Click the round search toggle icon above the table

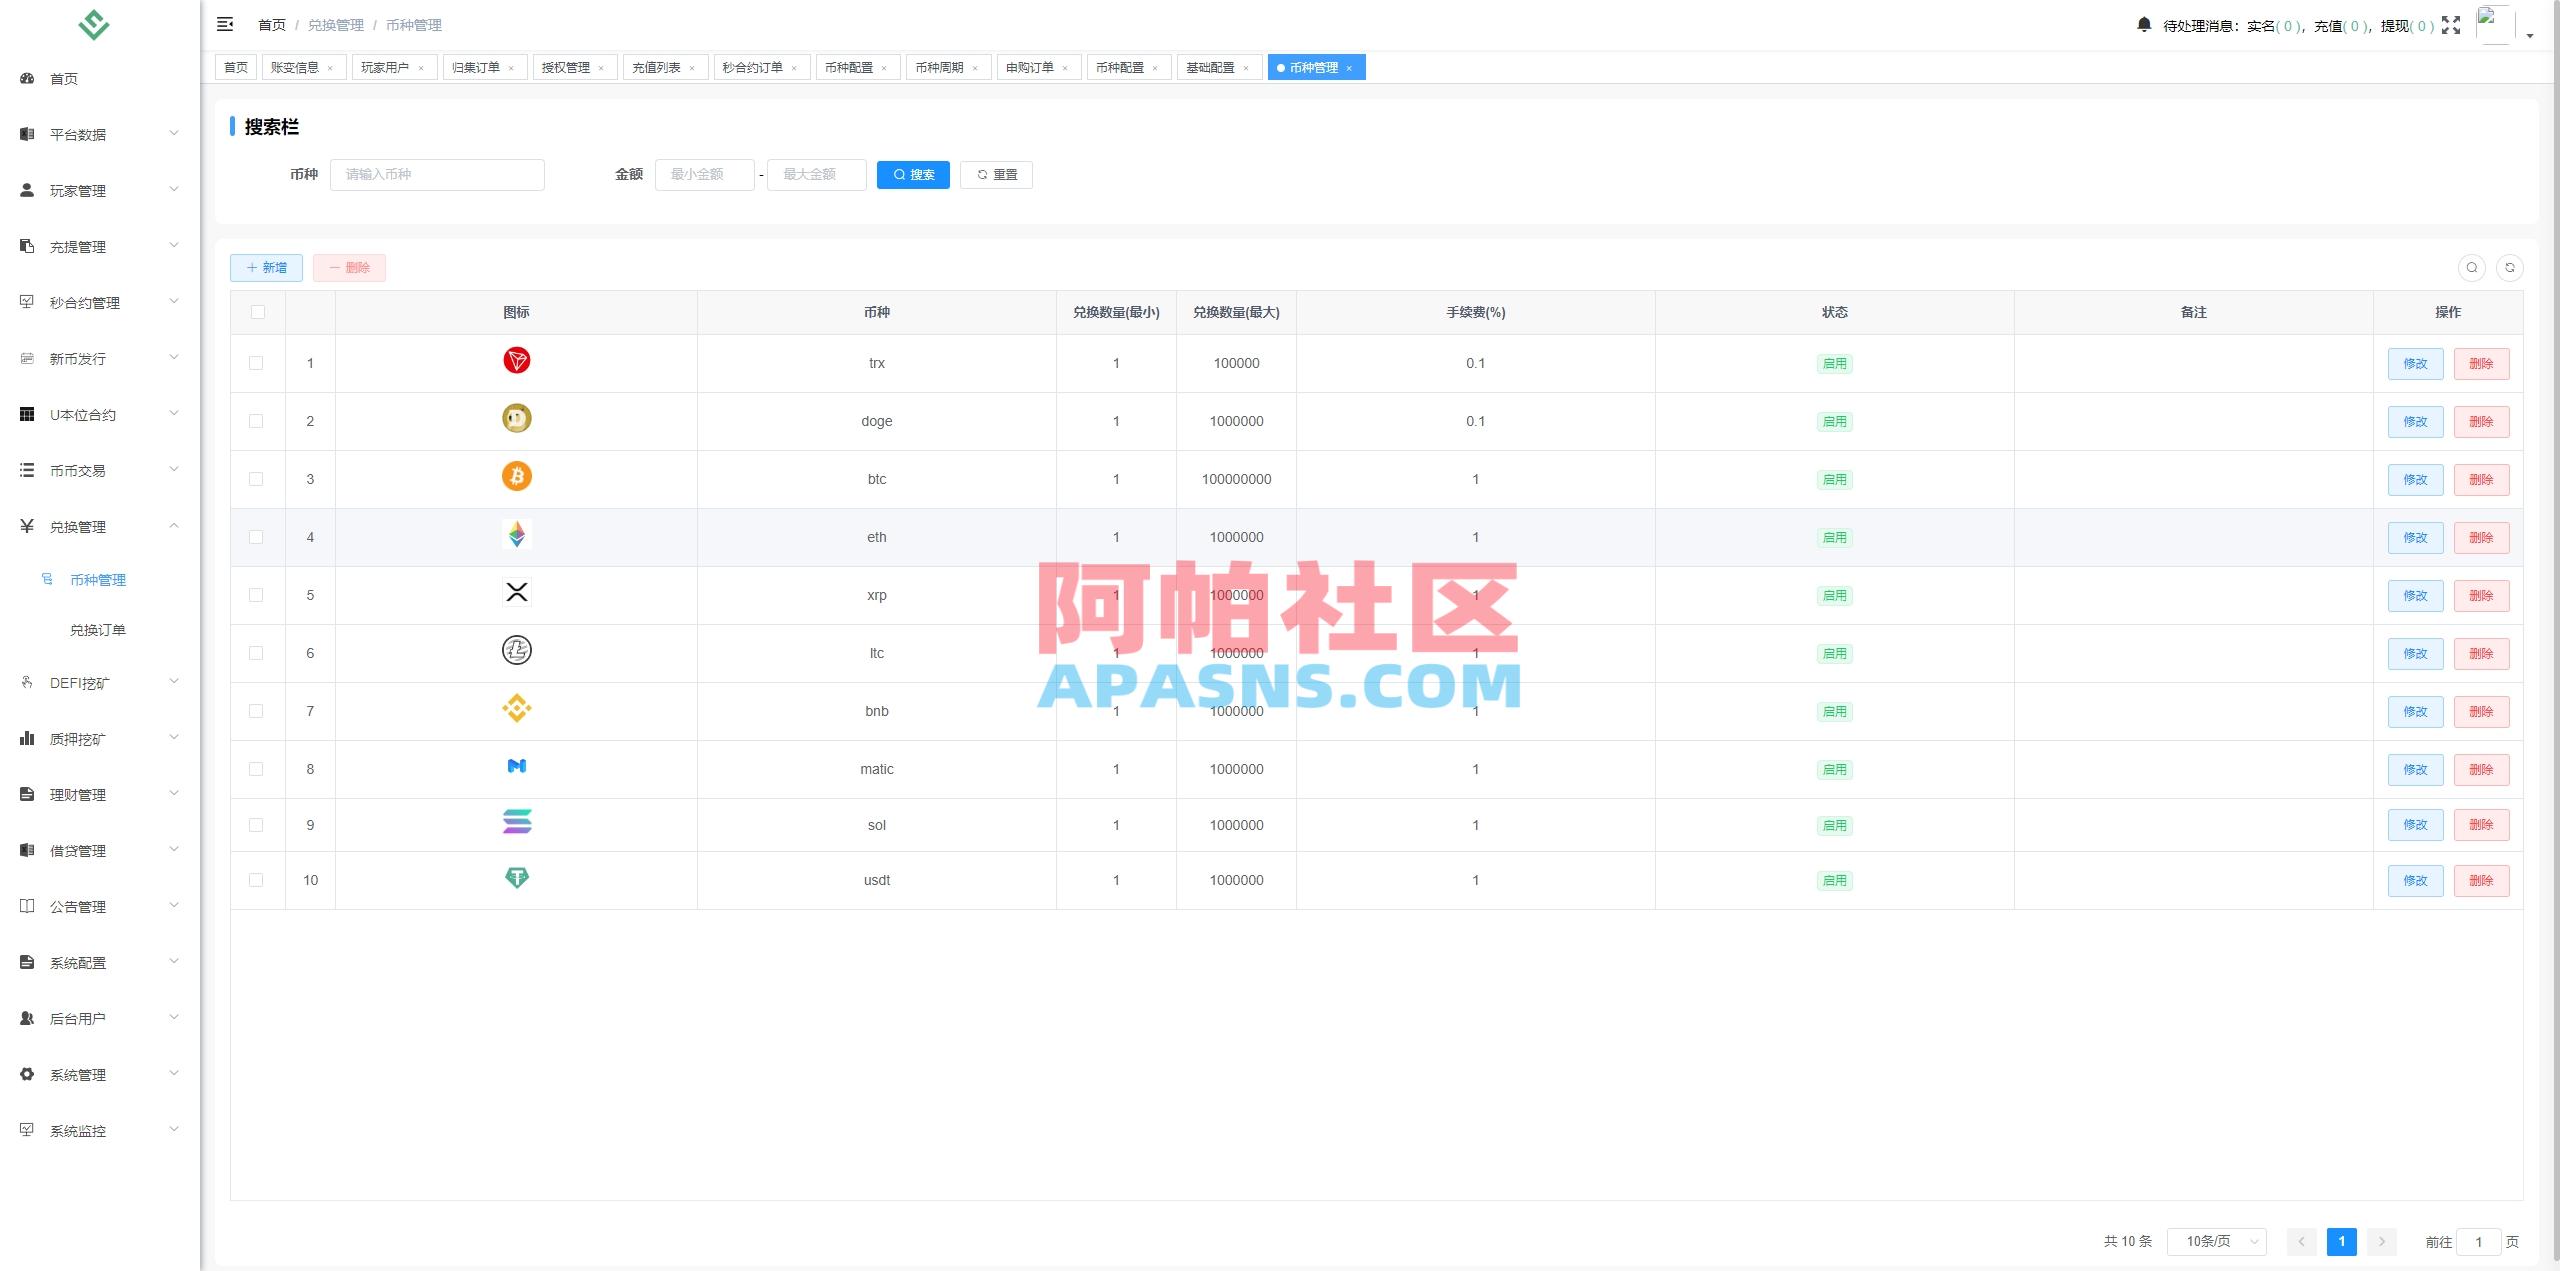click(x=2472, y=267)
